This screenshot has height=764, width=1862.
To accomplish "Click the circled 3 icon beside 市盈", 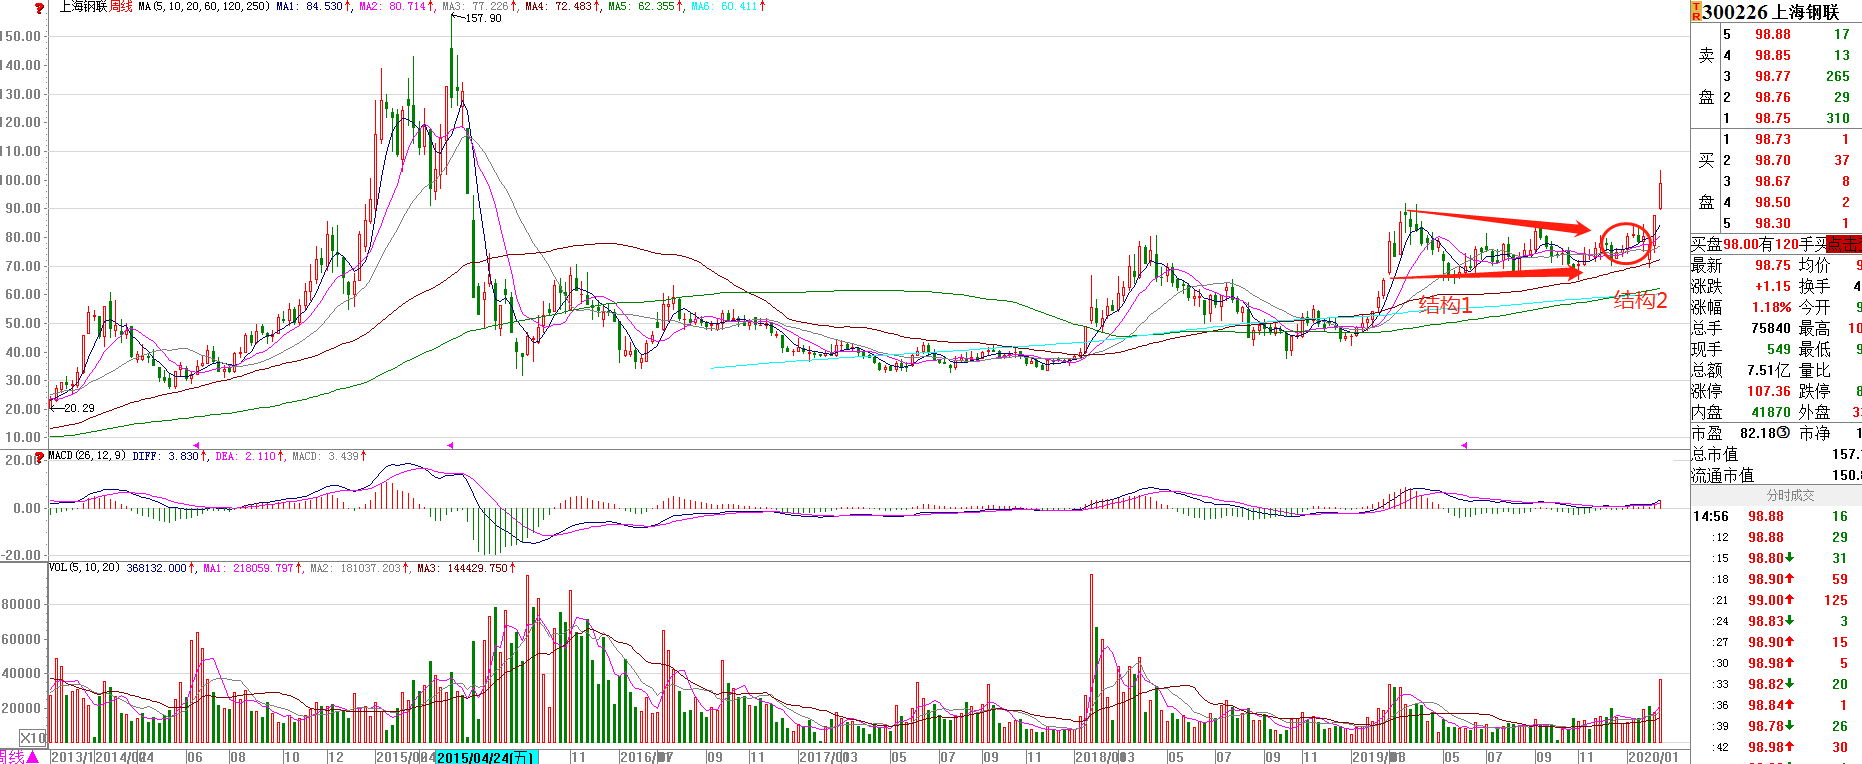I will pos(1783,433).
